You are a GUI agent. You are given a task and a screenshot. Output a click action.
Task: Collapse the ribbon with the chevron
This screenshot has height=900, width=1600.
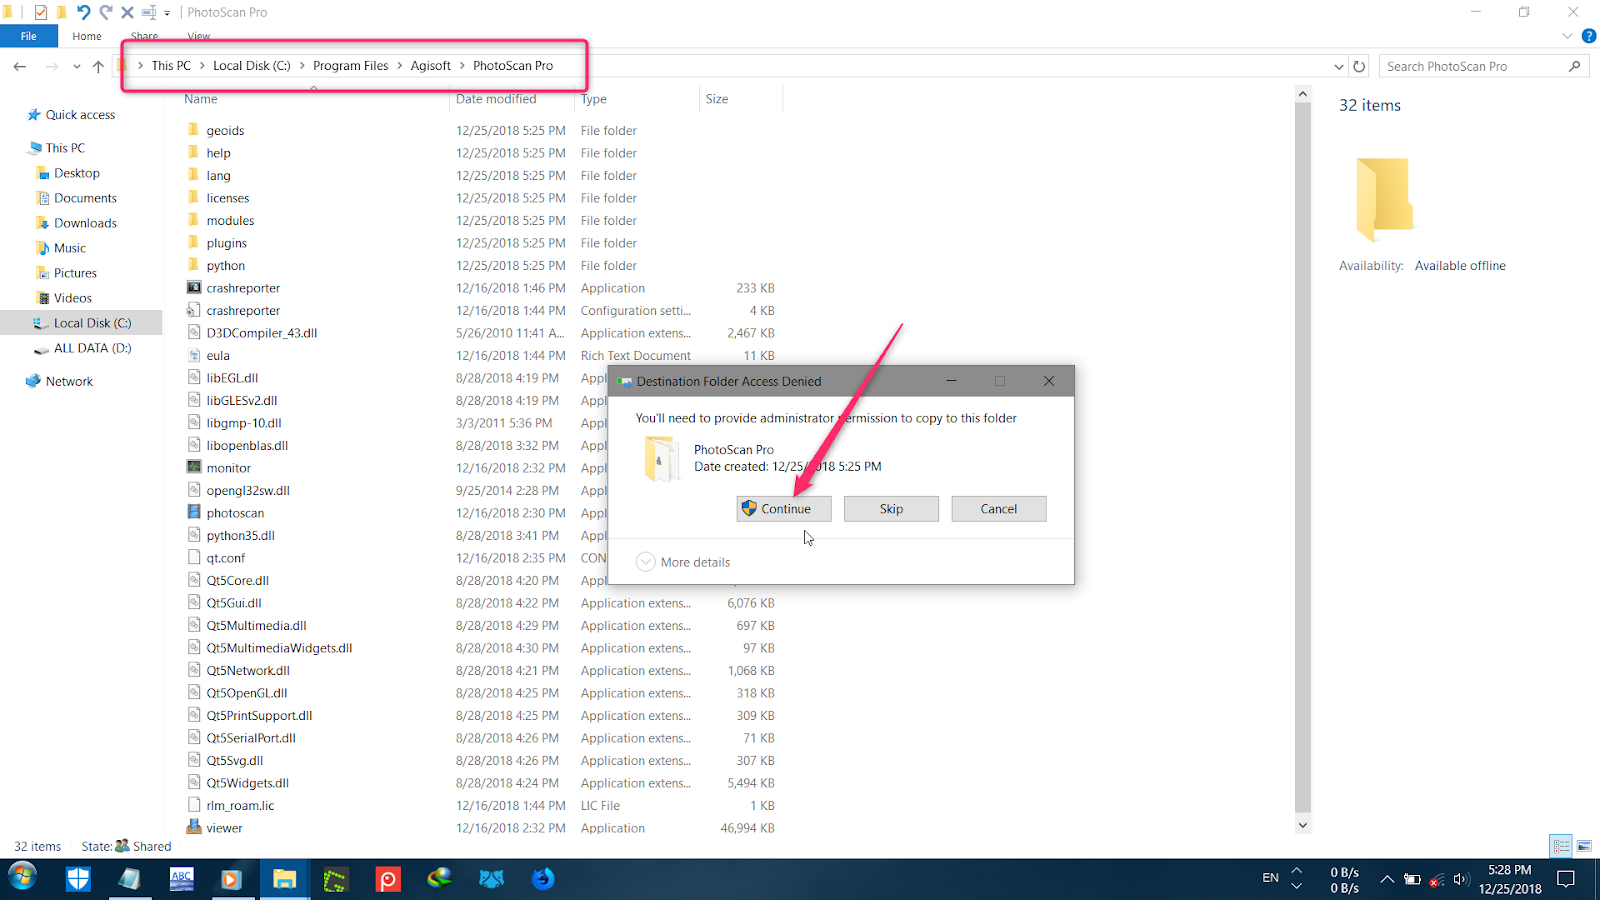pos(1567,36)
